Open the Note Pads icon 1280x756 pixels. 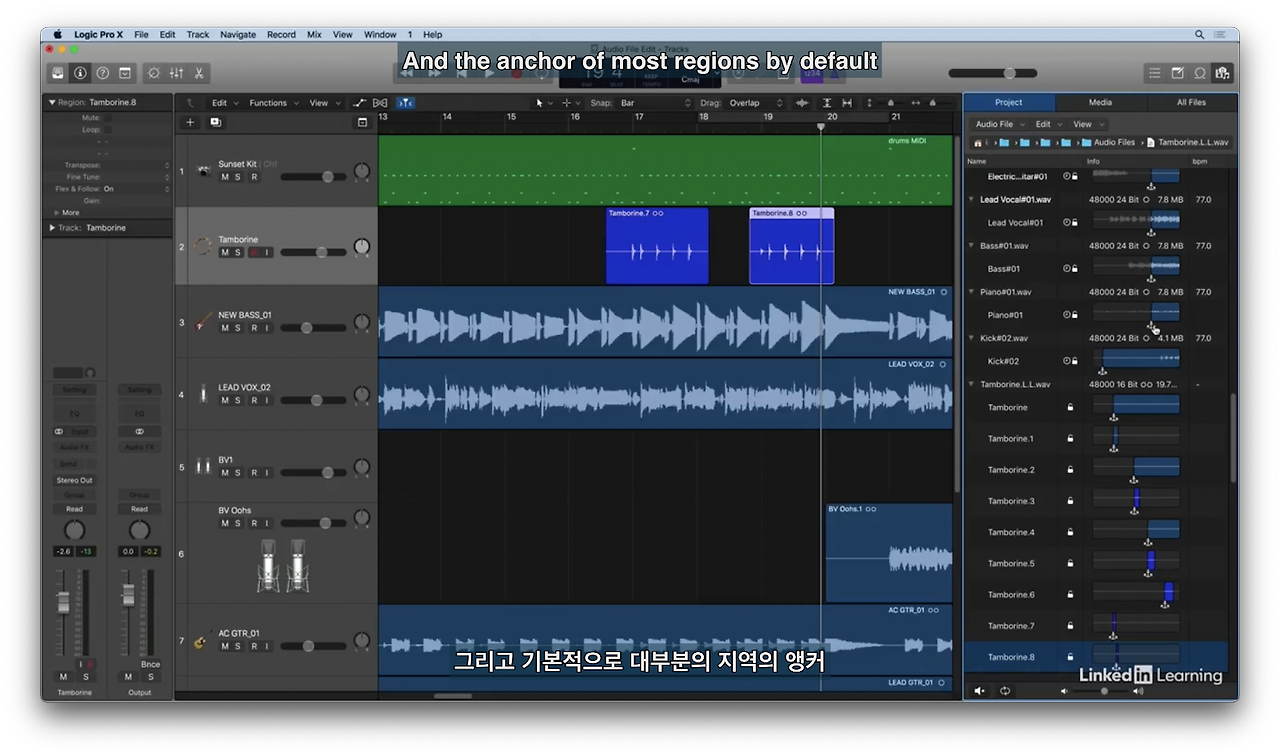tap(1177, 73)
